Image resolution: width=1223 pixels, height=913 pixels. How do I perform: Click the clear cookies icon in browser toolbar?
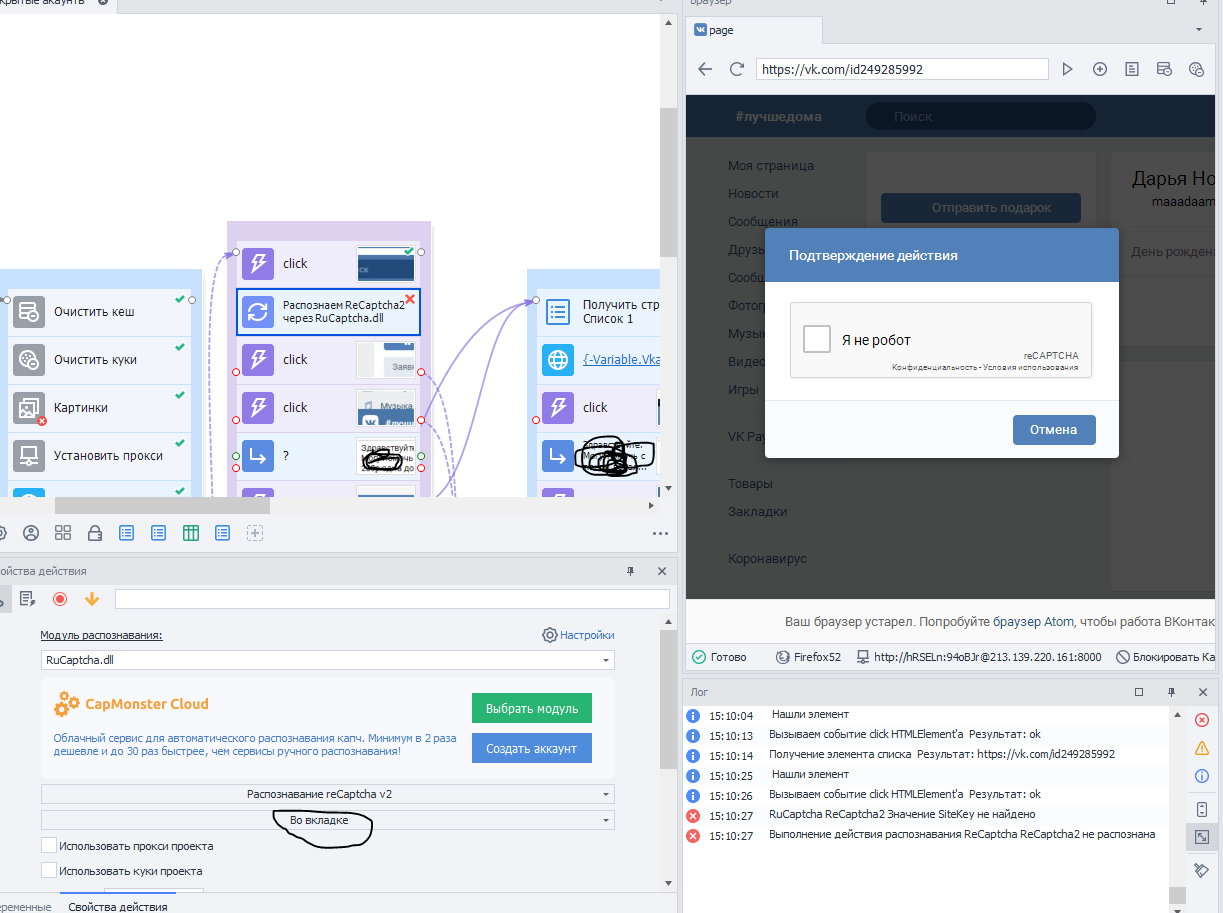click(x=1196, y=69)
